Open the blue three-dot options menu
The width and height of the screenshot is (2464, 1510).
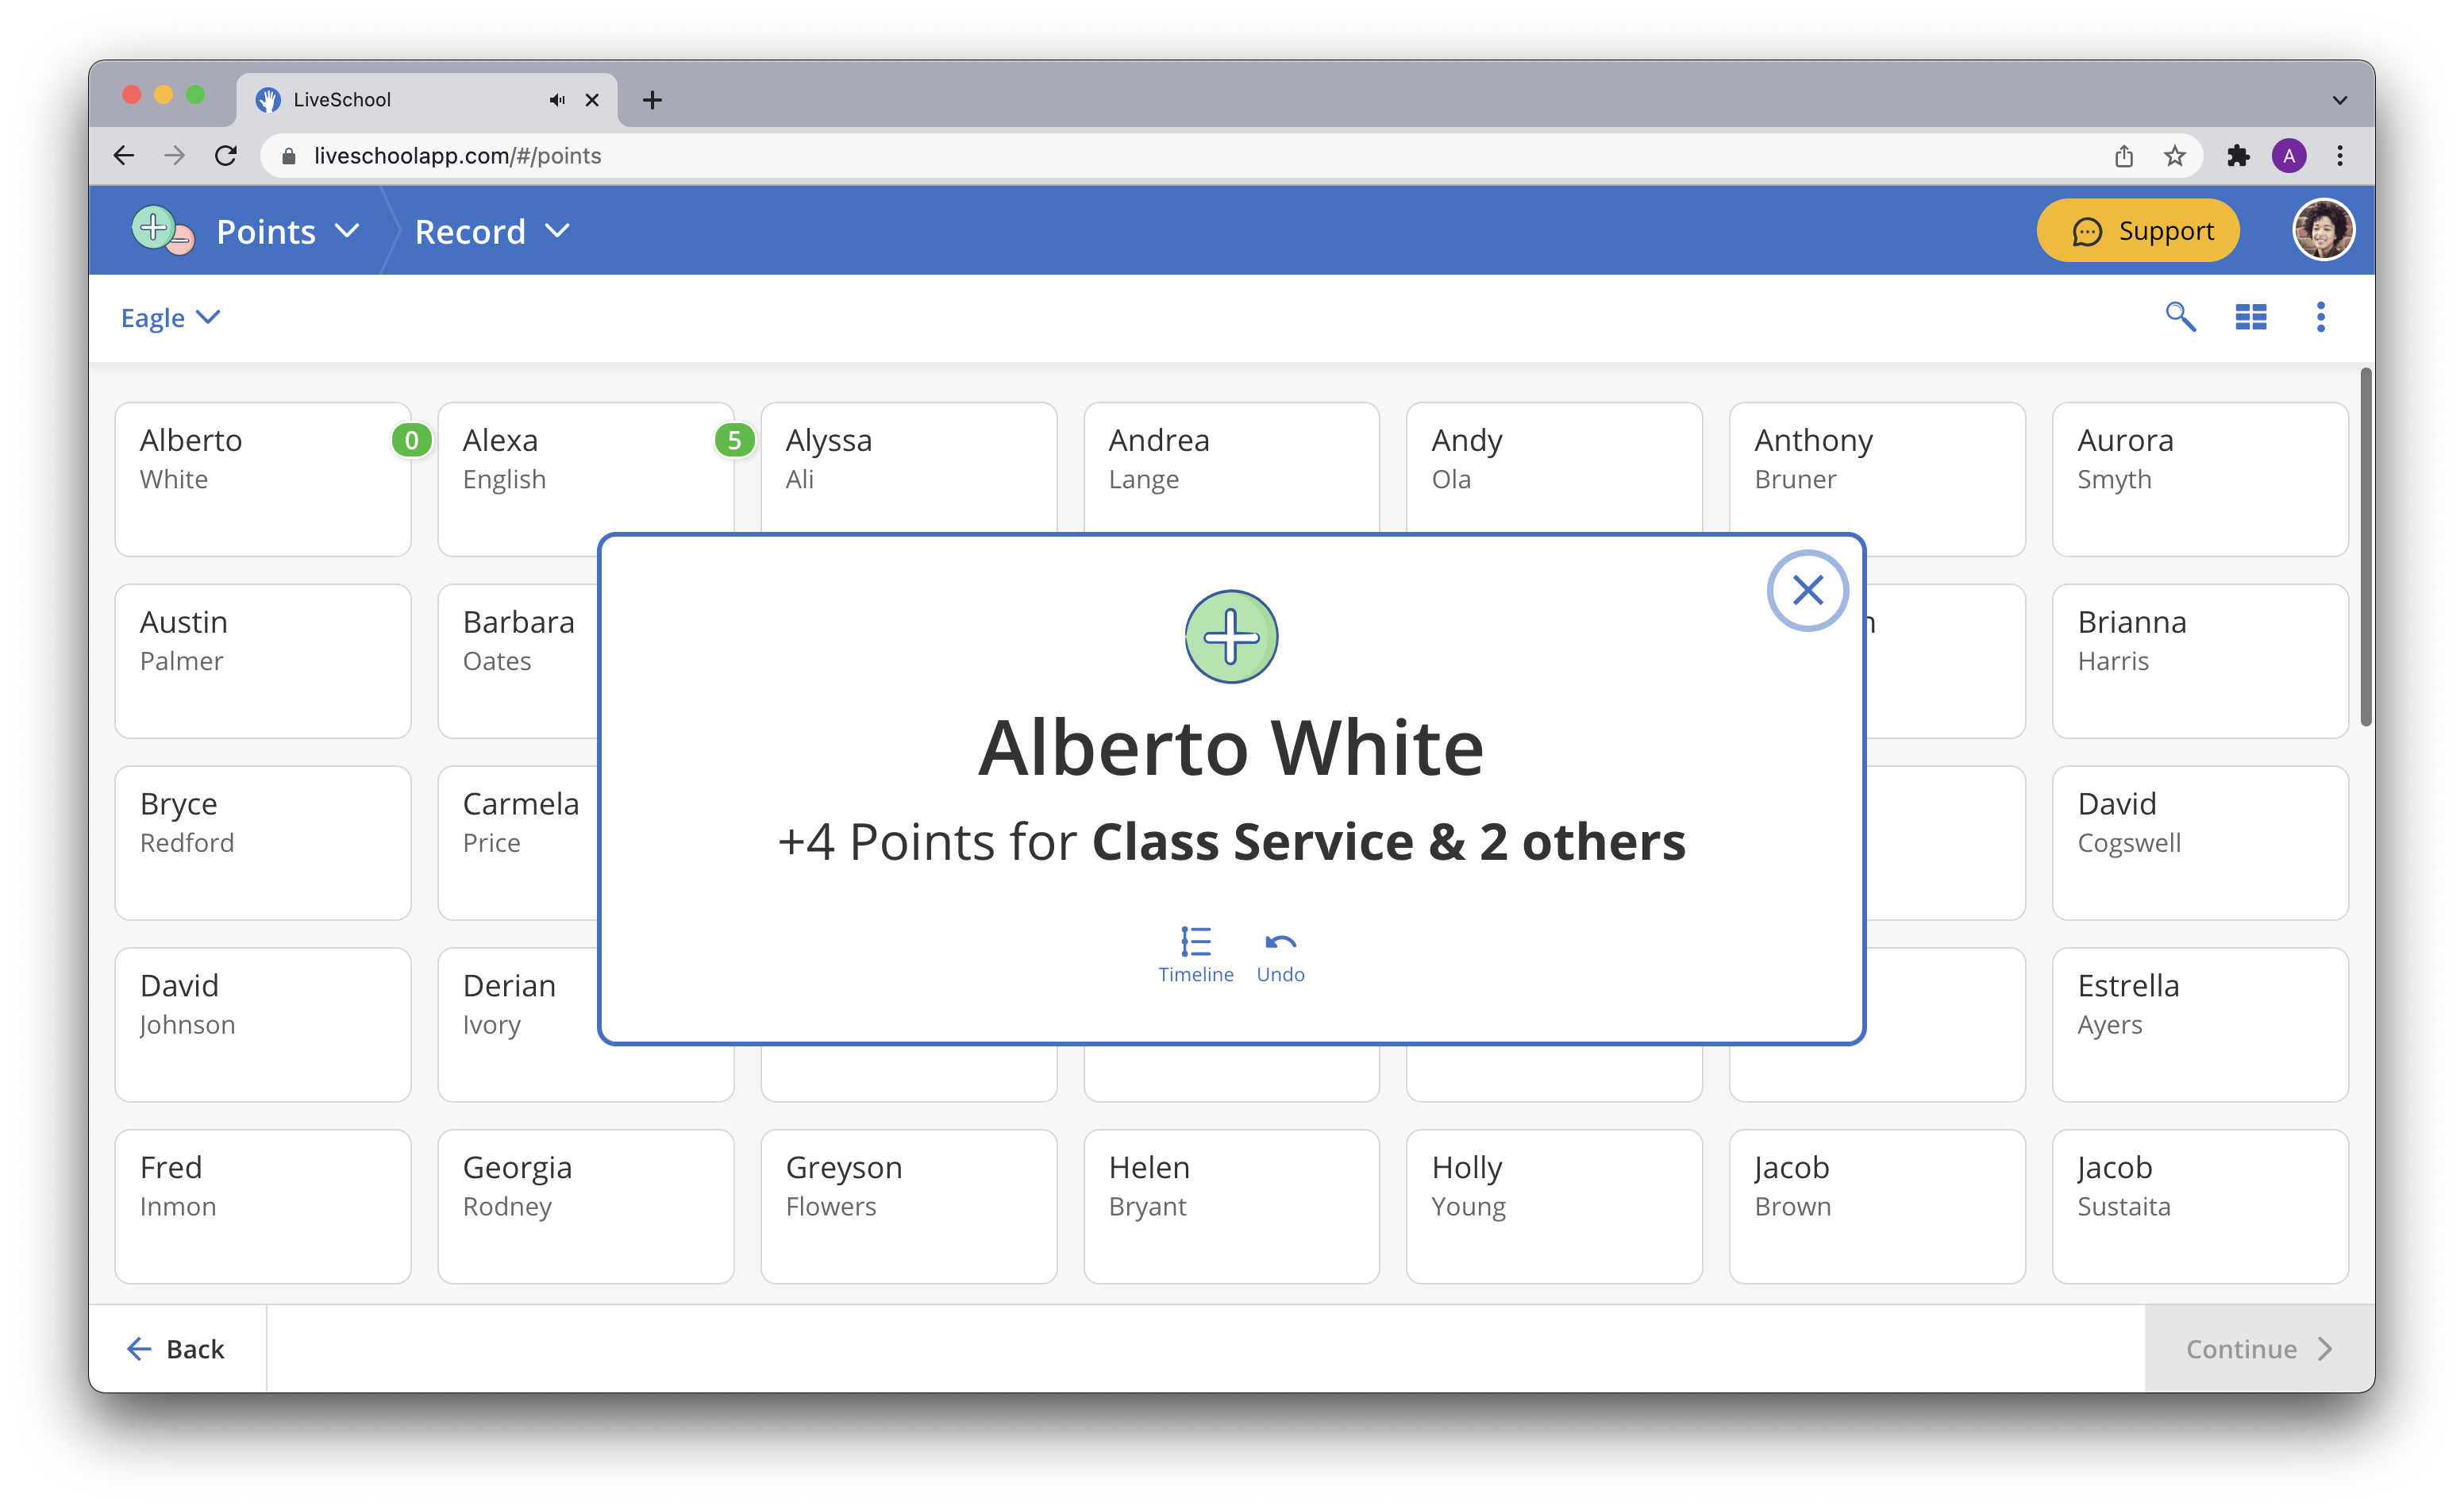coord(2320,317)
